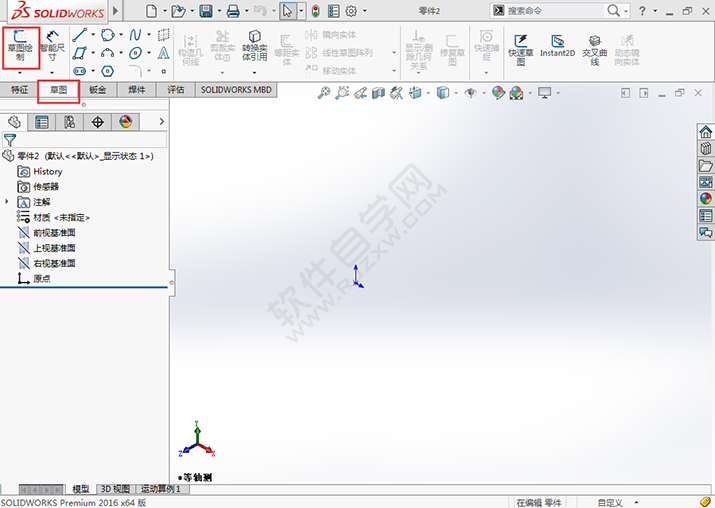
Task: Click the FeatureManager filter funnel icon
Action: pyautogui.click(x=10, y=141)
